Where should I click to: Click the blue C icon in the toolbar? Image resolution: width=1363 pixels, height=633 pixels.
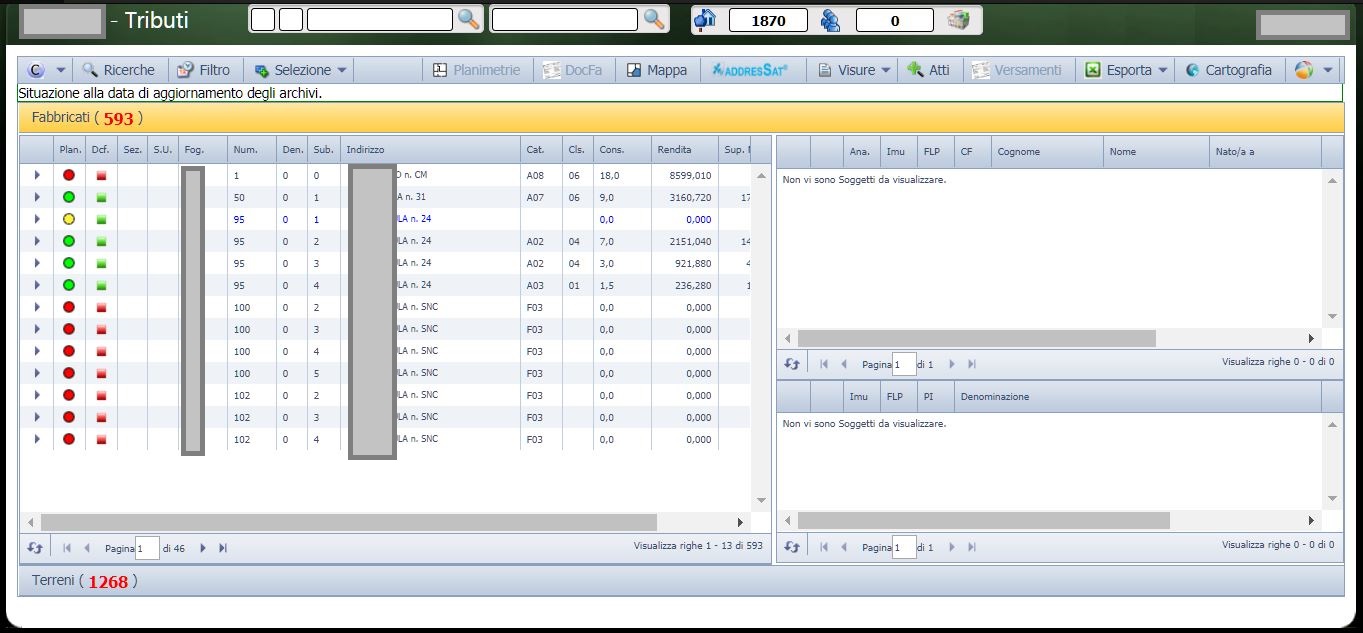37,70
